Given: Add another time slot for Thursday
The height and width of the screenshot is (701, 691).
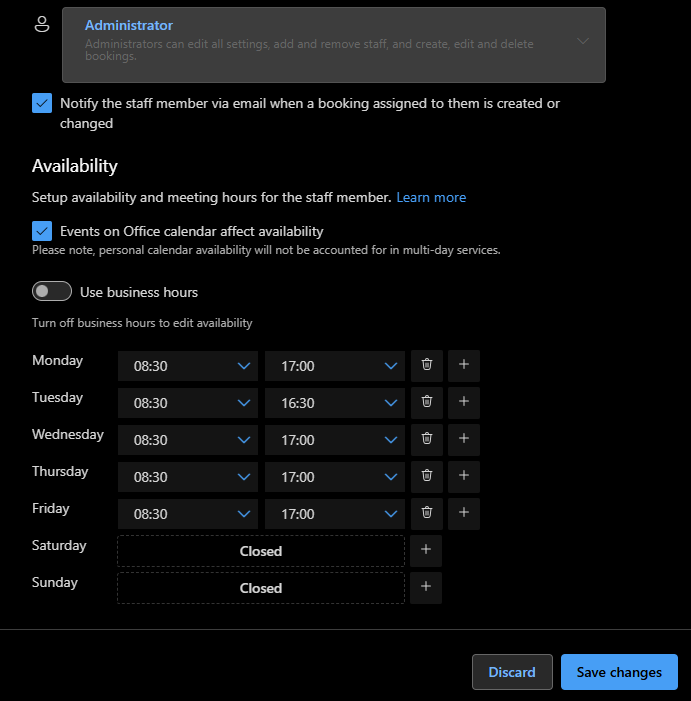Looking at the screenshot, I should [x=464, y=477].
